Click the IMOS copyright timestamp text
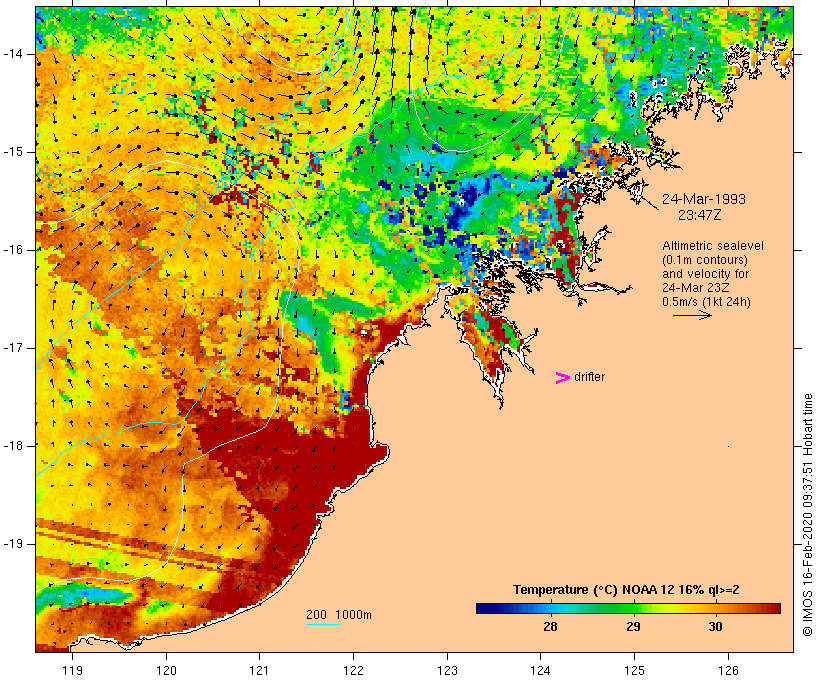The image size is (820, 680). pos(807,515)
